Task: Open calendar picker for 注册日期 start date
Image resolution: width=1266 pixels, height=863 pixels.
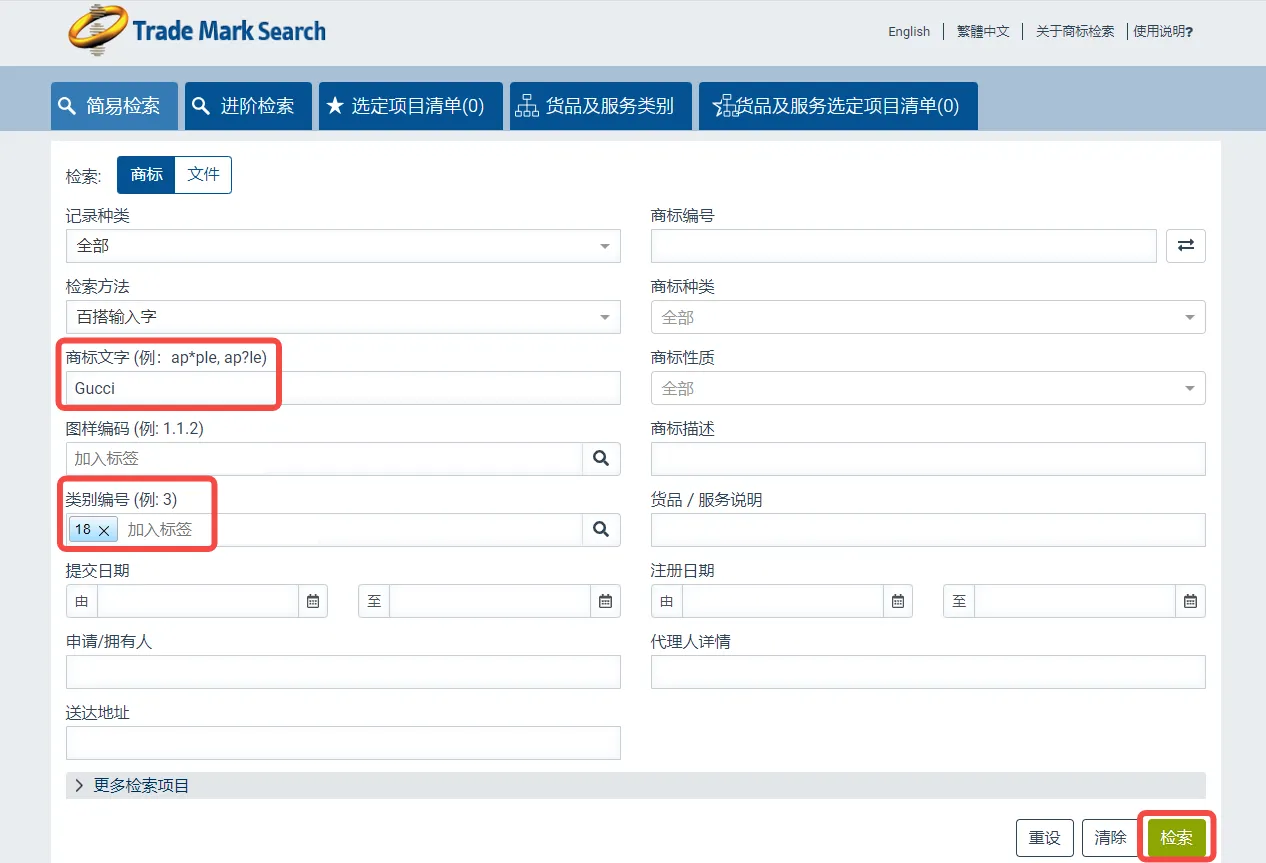Action: 897,601
